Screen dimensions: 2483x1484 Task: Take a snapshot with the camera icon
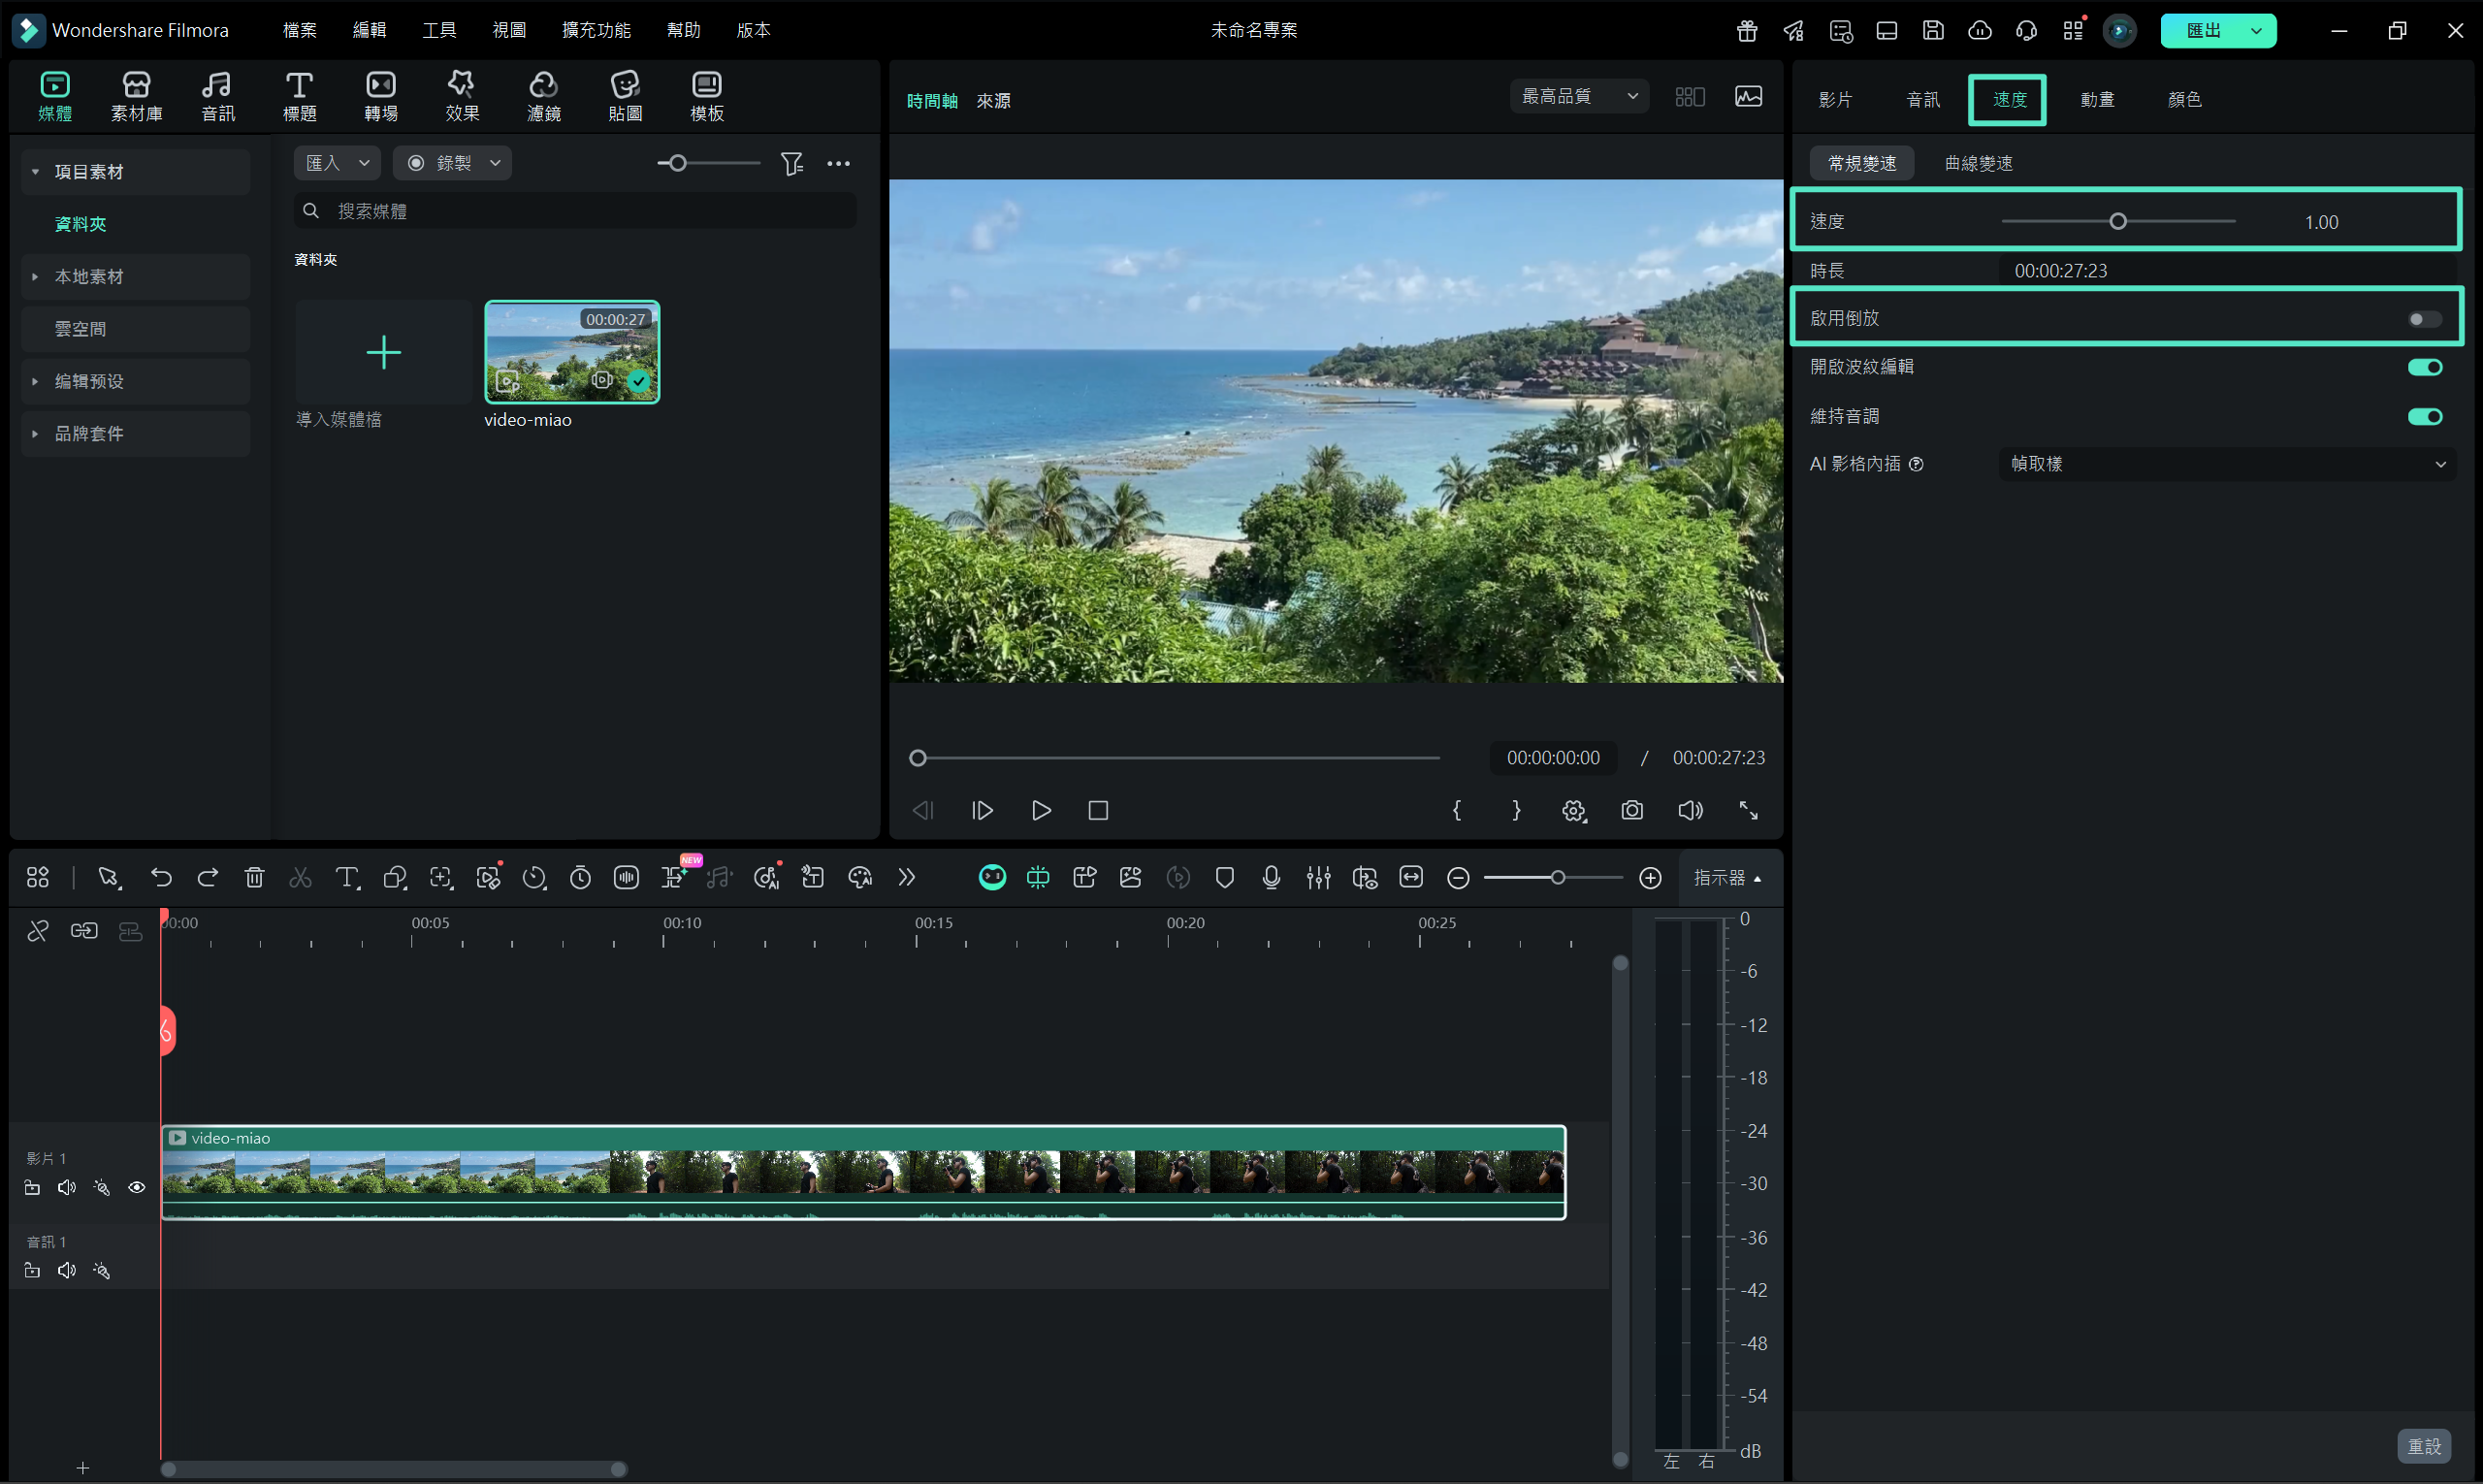[x=1631, y=810]
